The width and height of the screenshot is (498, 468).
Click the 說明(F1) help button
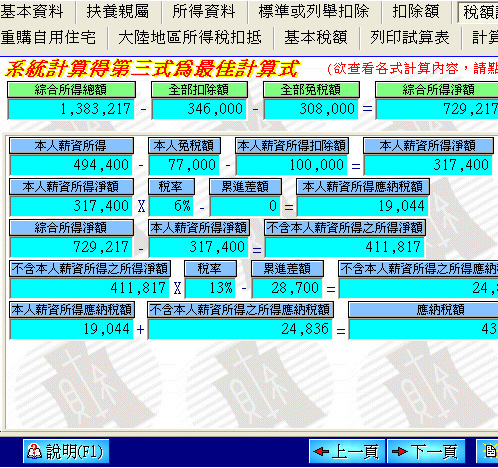coord(66,452)
